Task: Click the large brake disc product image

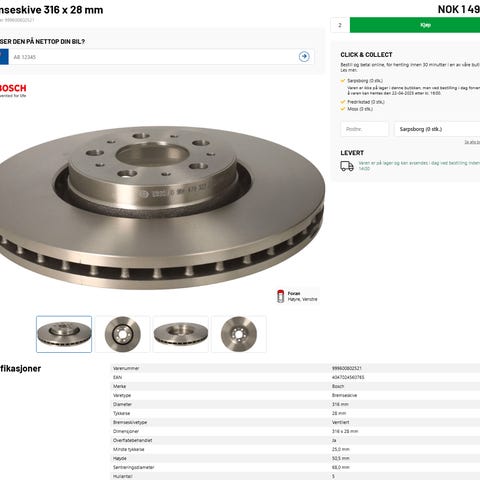Action: (x=162, y=207)
